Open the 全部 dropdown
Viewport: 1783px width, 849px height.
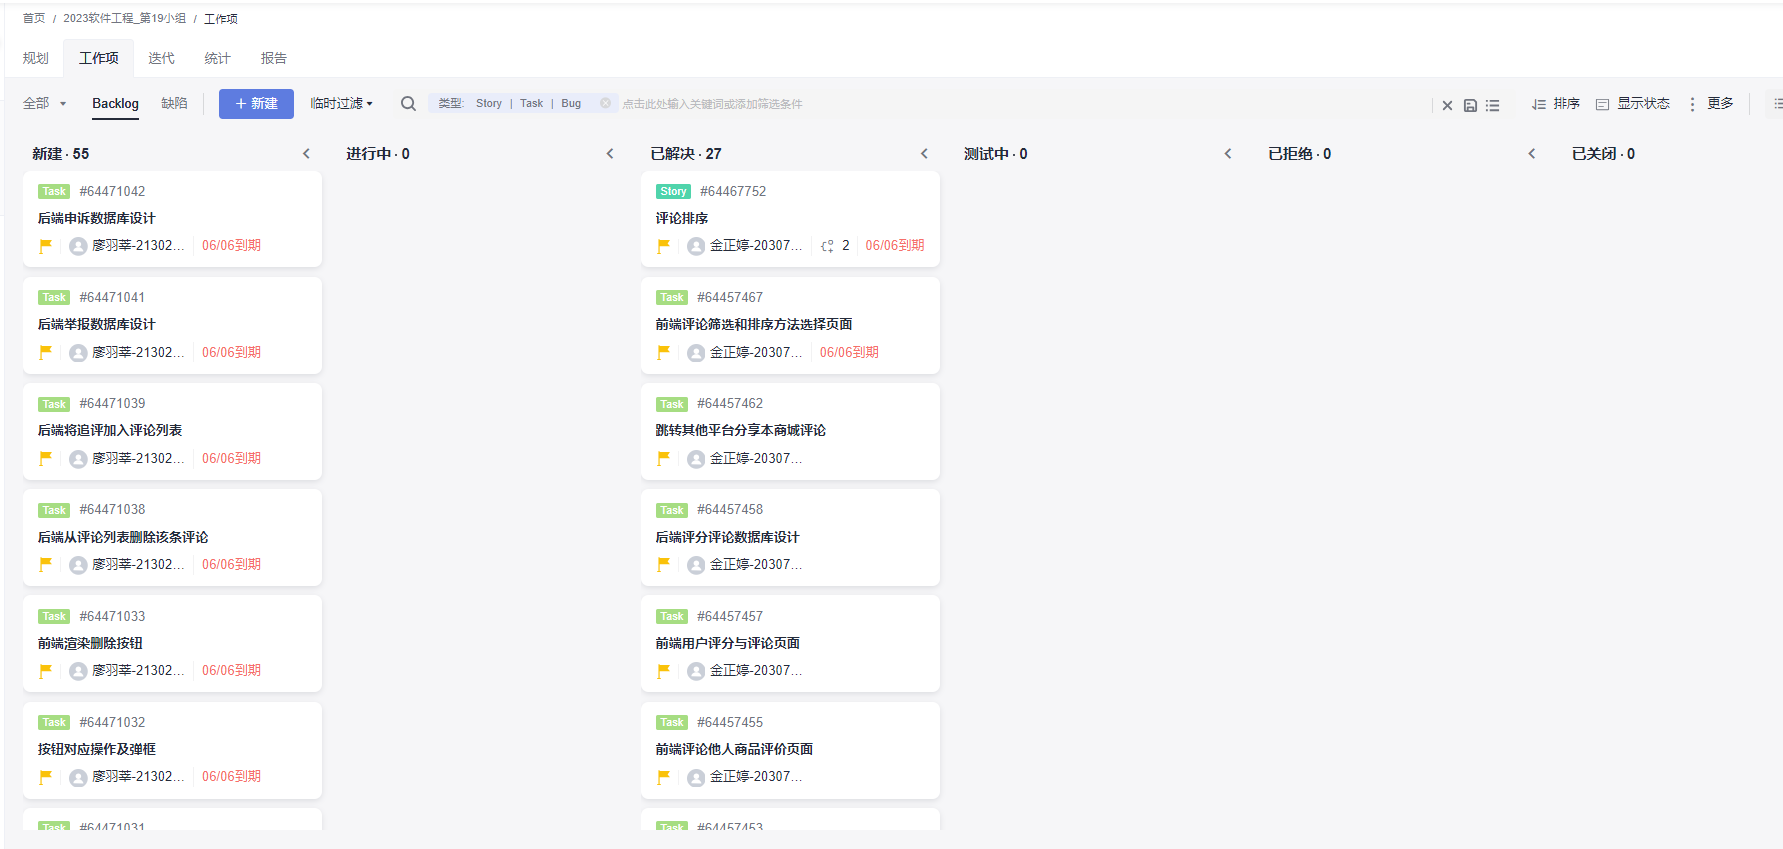(44, 103)
